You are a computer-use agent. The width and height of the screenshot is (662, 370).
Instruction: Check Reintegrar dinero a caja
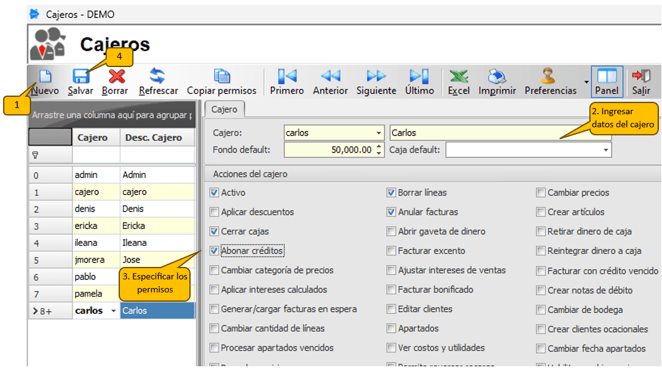coord(541,251)
